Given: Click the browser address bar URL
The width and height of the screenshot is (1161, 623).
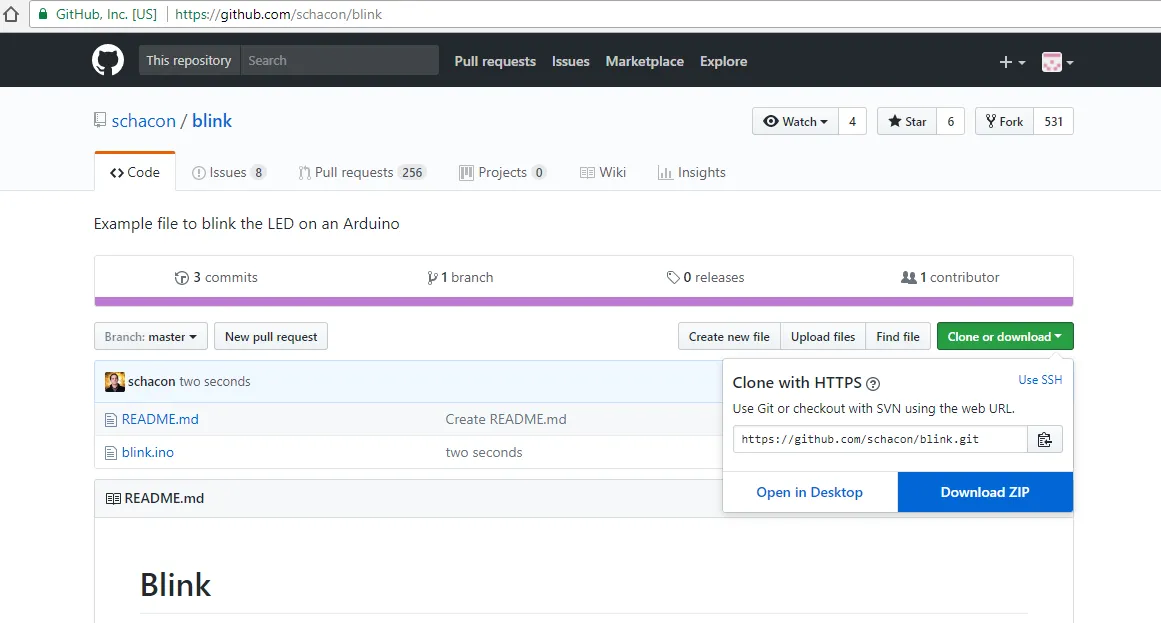Looking at the screenshot, I should click(278, 14).
